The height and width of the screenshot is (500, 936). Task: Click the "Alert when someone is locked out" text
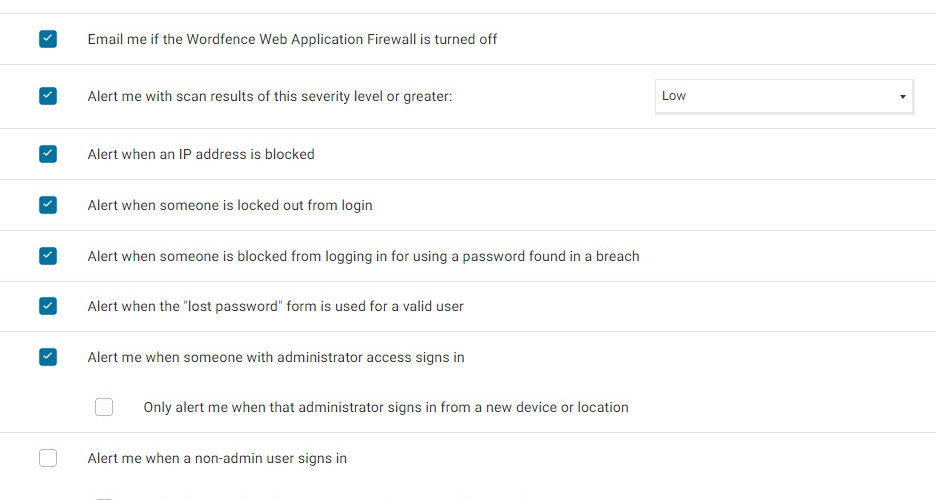230,205
